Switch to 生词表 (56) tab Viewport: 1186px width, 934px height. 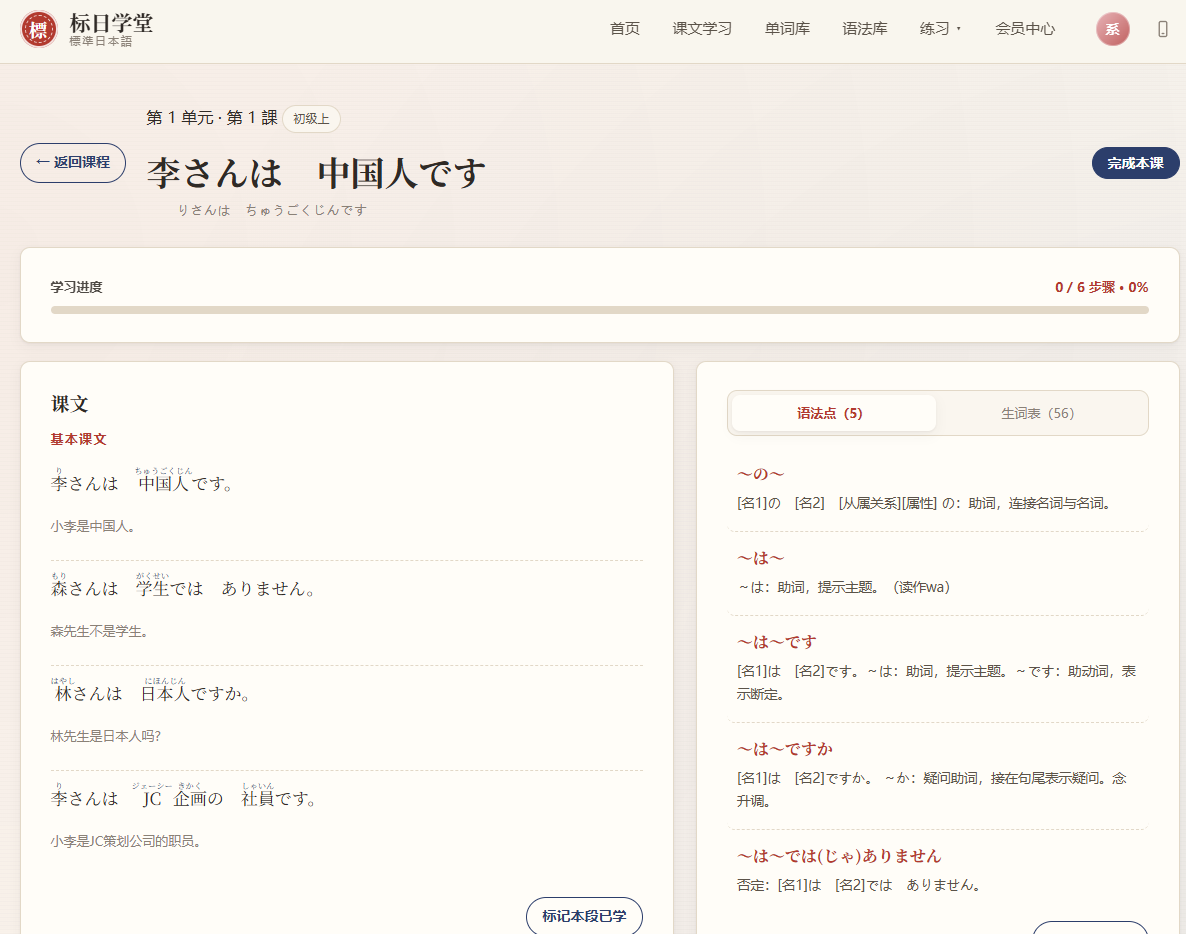pos(1037,413)
